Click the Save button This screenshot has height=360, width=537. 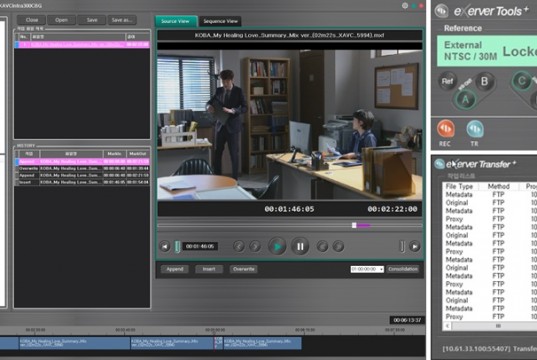(92, 20)
